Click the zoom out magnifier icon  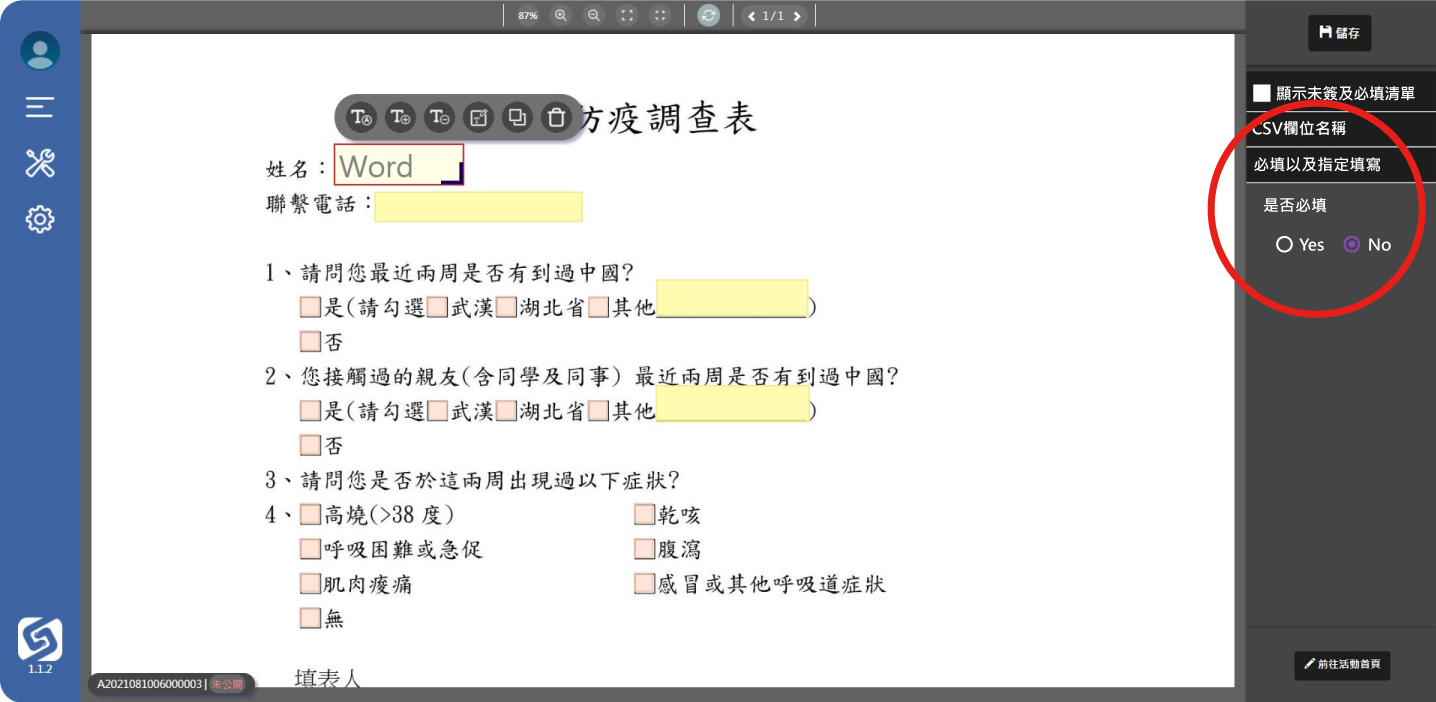pos(594,15)
